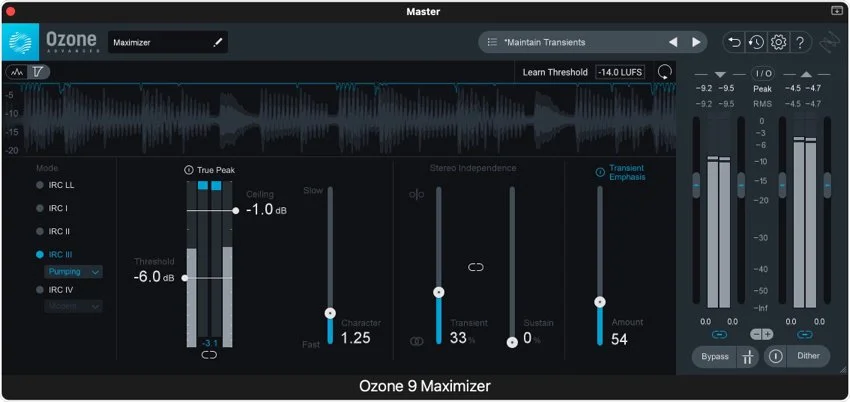Open the Dither options
The height and width of the screenshot is (402, 850).
808,356
